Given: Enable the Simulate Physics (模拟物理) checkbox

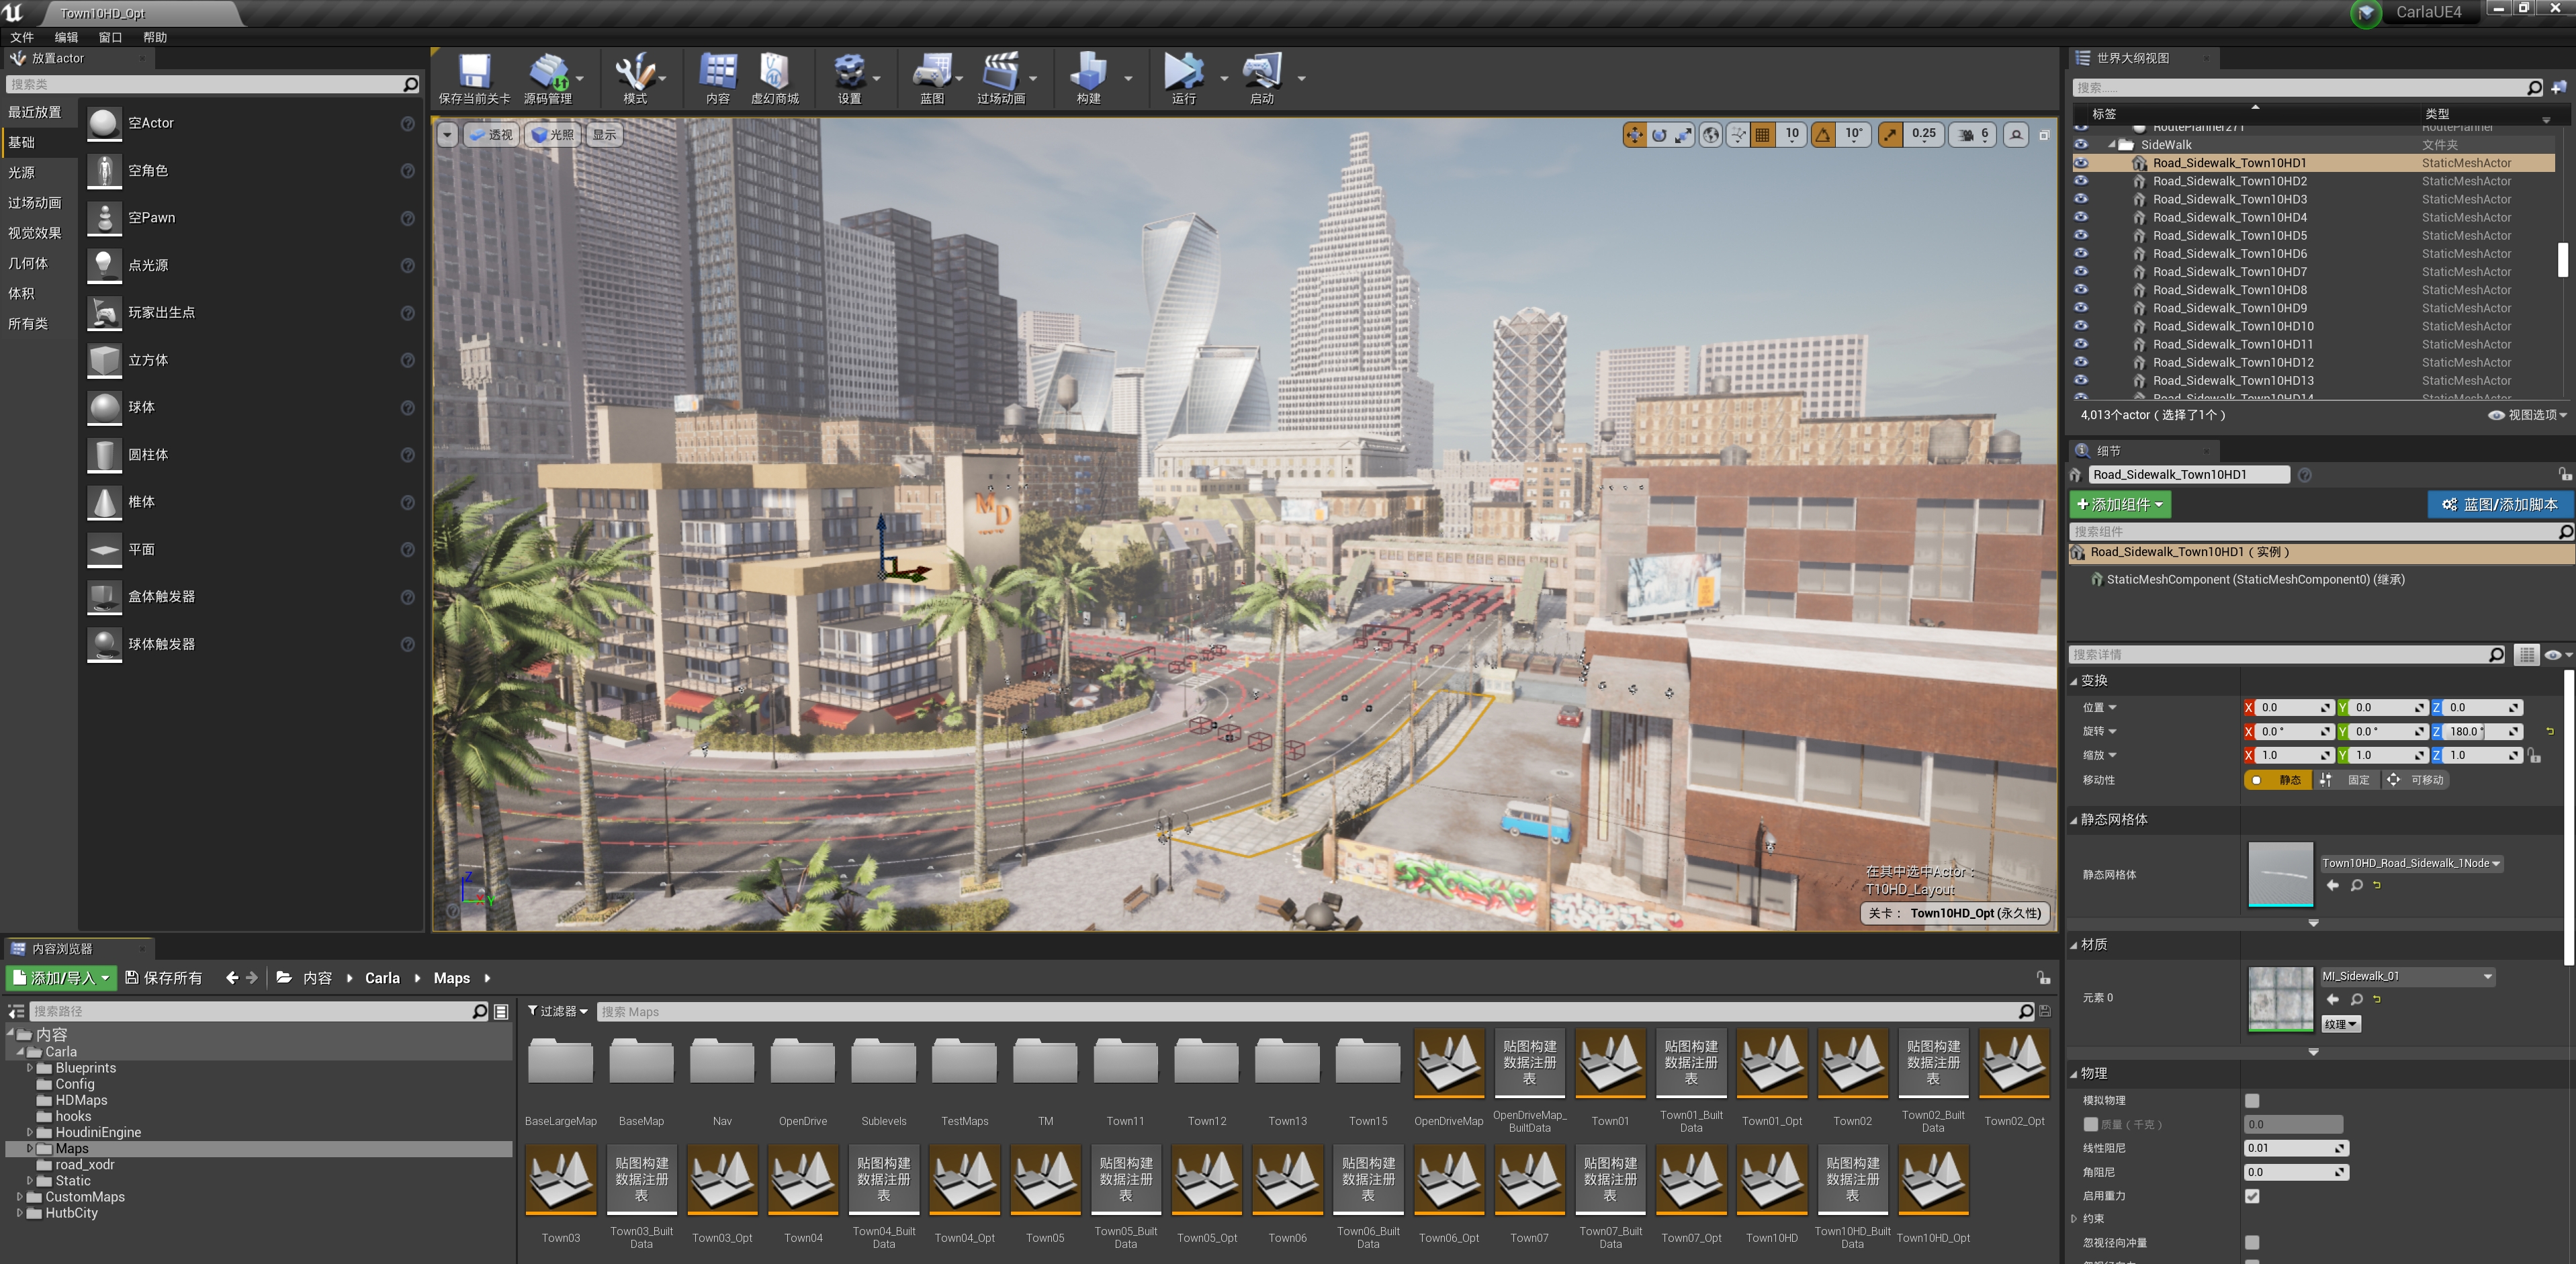Looking at the screenshot, I should (2252, 1100).
